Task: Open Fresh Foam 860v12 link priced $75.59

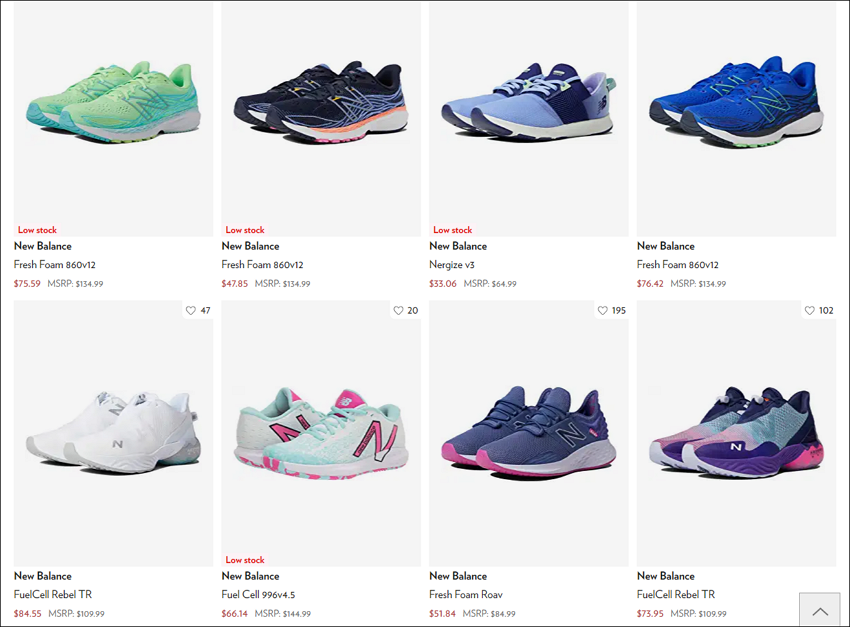Action: point(55,264)
